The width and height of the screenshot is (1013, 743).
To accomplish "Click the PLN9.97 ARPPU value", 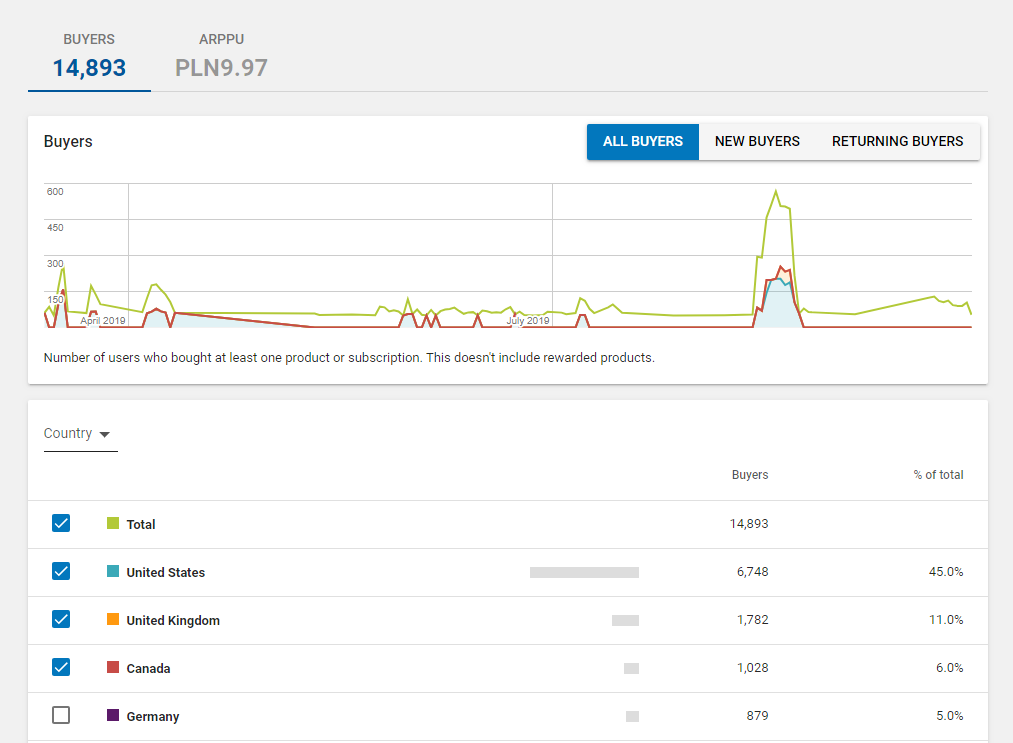I will (221, 68).
